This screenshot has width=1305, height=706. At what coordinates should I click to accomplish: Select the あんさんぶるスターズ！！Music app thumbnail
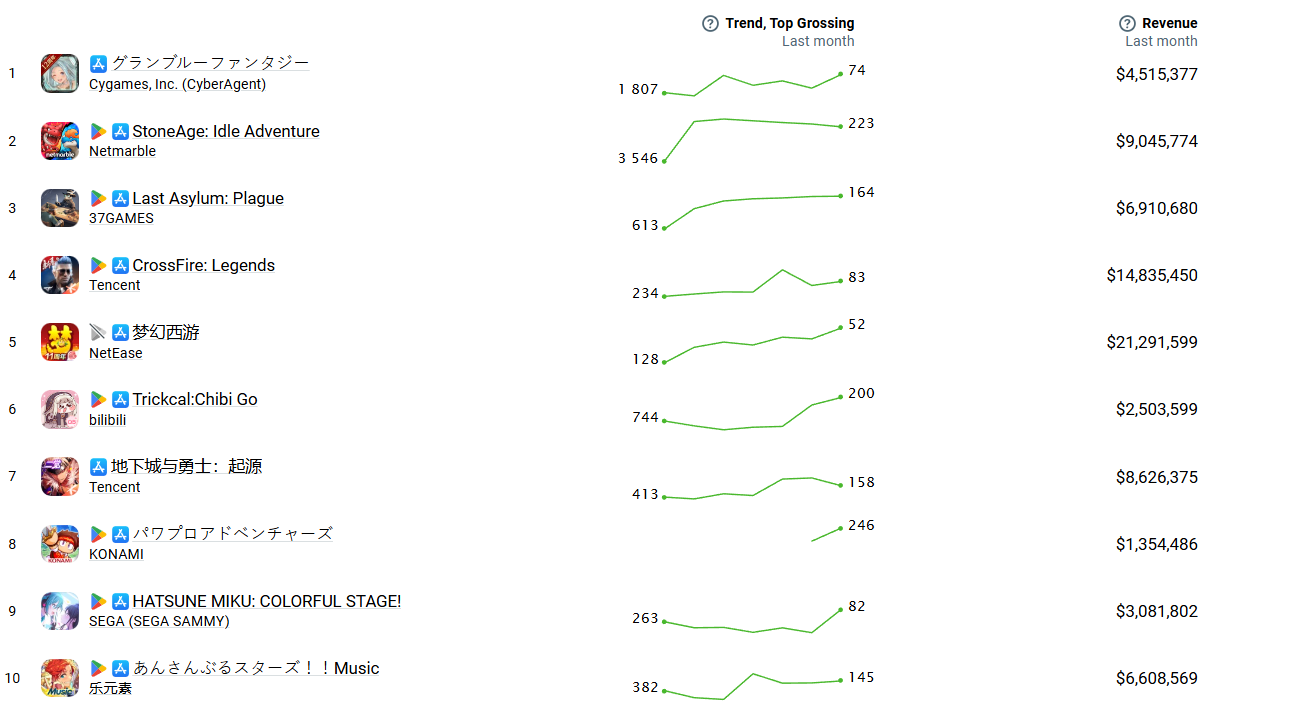coord(60,678)
